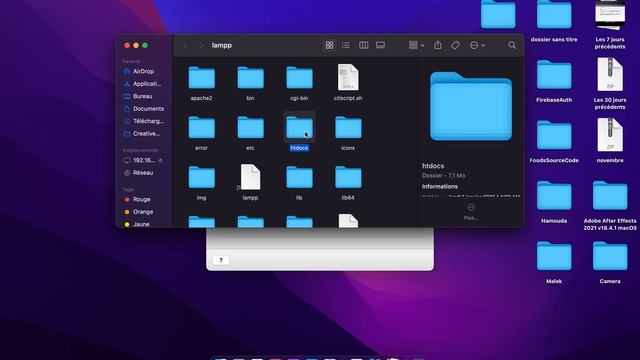Select the icons folder
This screenshot has width=640, height=360.
(348, 128)
